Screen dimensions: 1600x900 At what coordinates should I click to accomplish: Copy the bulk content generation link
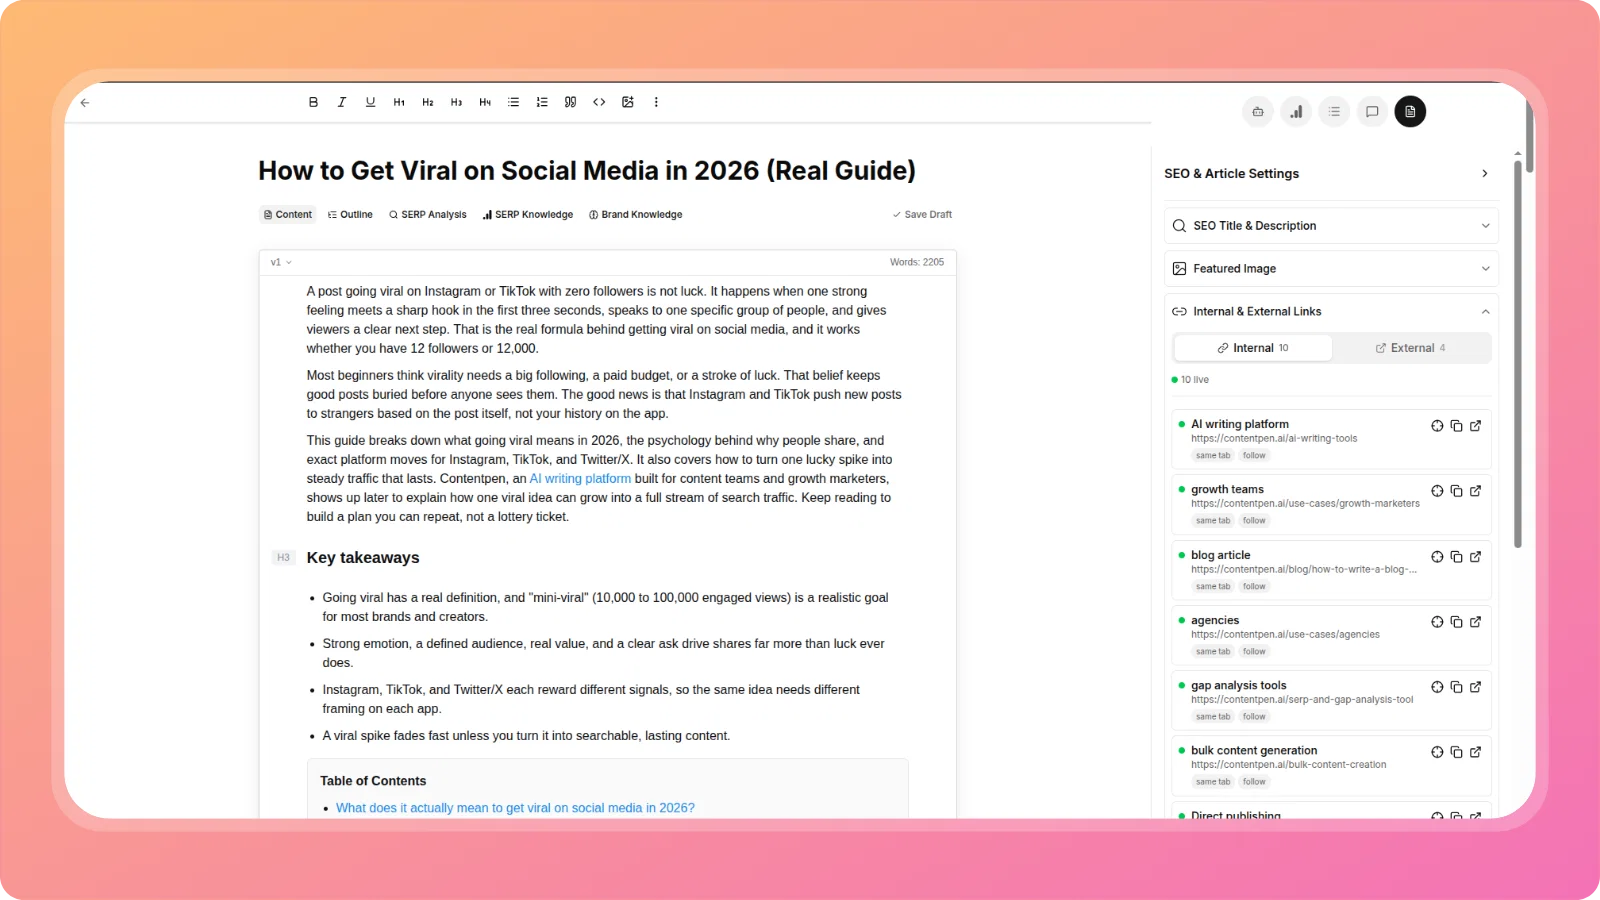tap(1456, 752)
